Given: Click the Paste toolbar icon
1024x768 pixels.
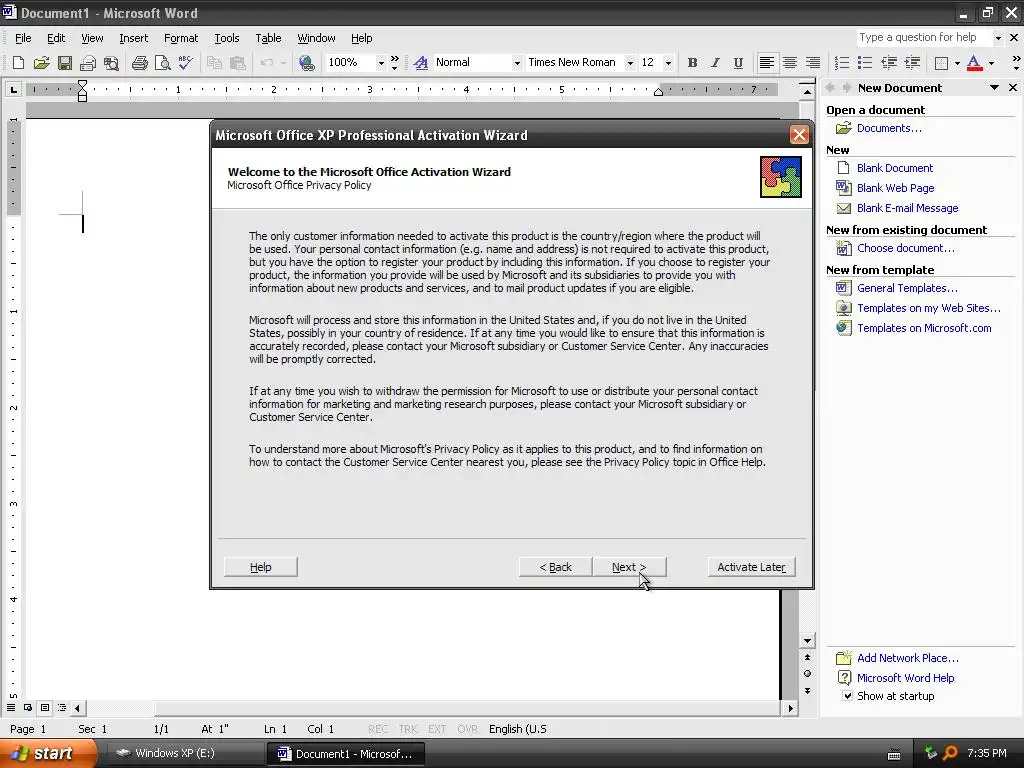Looking at the screenshot, I should (x=238, y=63).
